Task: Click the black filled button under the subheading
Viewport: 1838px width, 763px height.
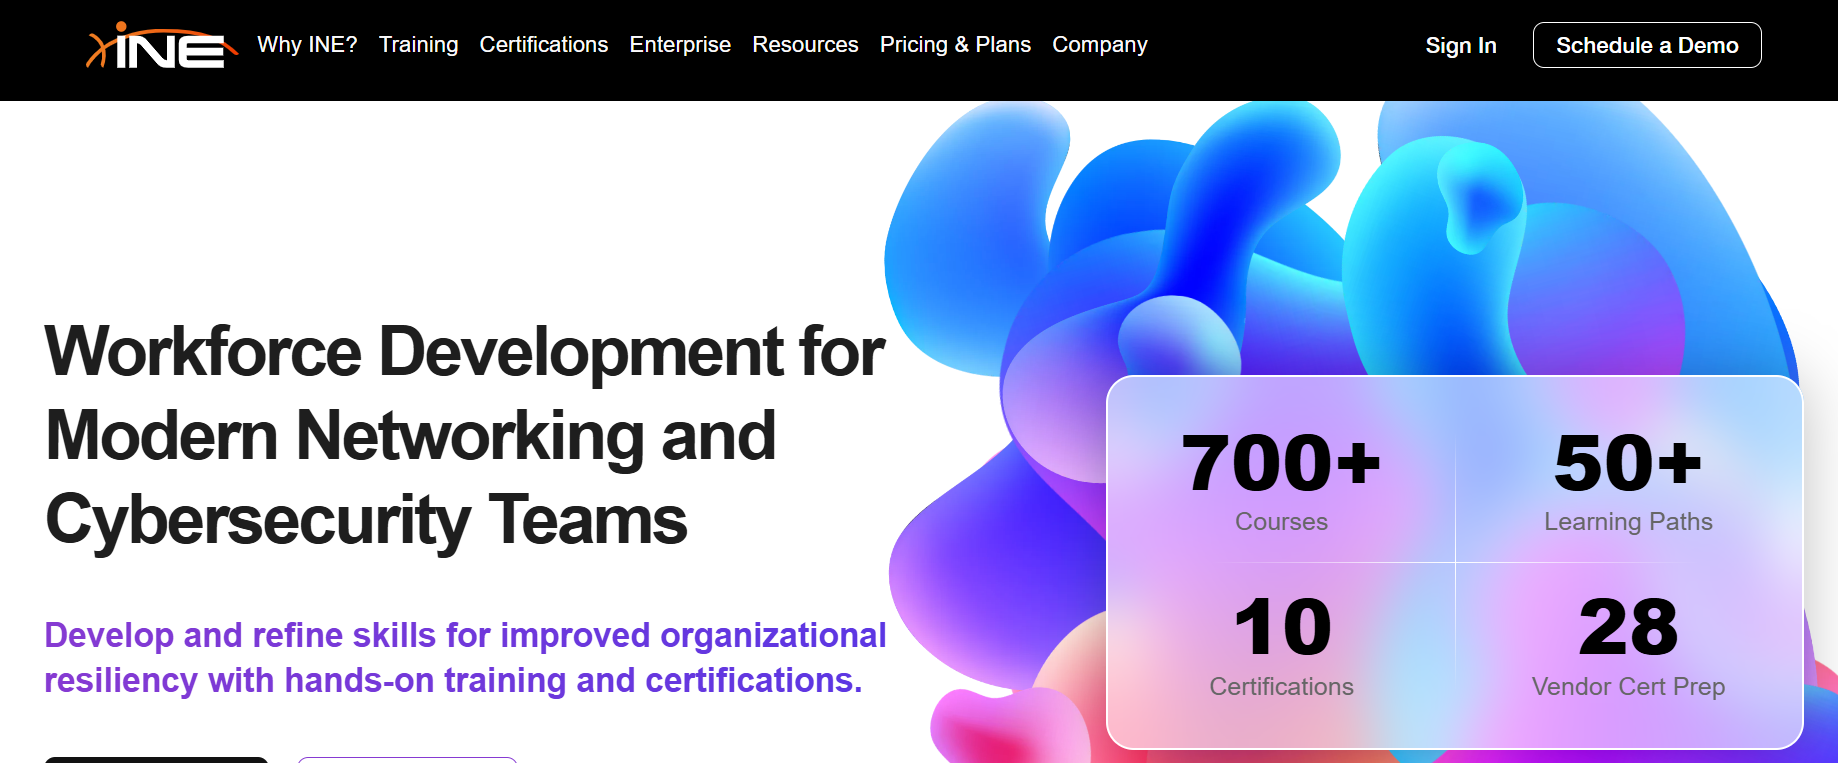Action: pos(156,759)
